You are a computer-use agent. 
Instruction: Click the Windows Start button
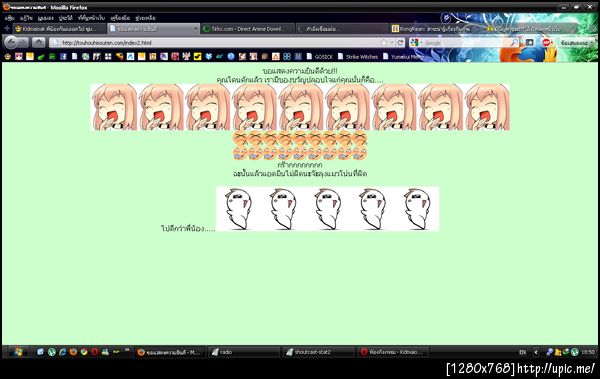pos(17,352)
